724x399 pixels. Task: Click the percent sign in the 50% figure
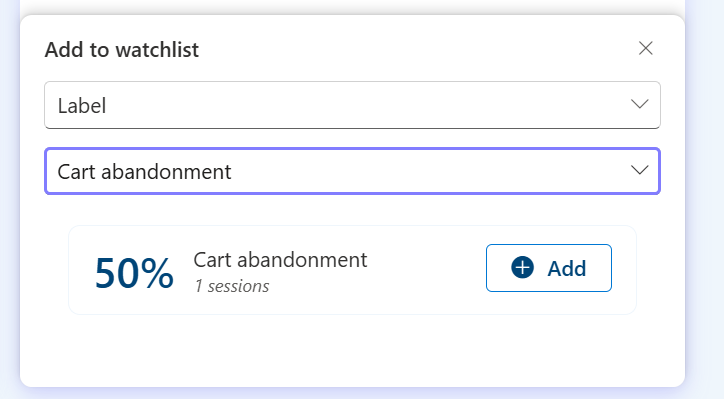tap(157, 273)
